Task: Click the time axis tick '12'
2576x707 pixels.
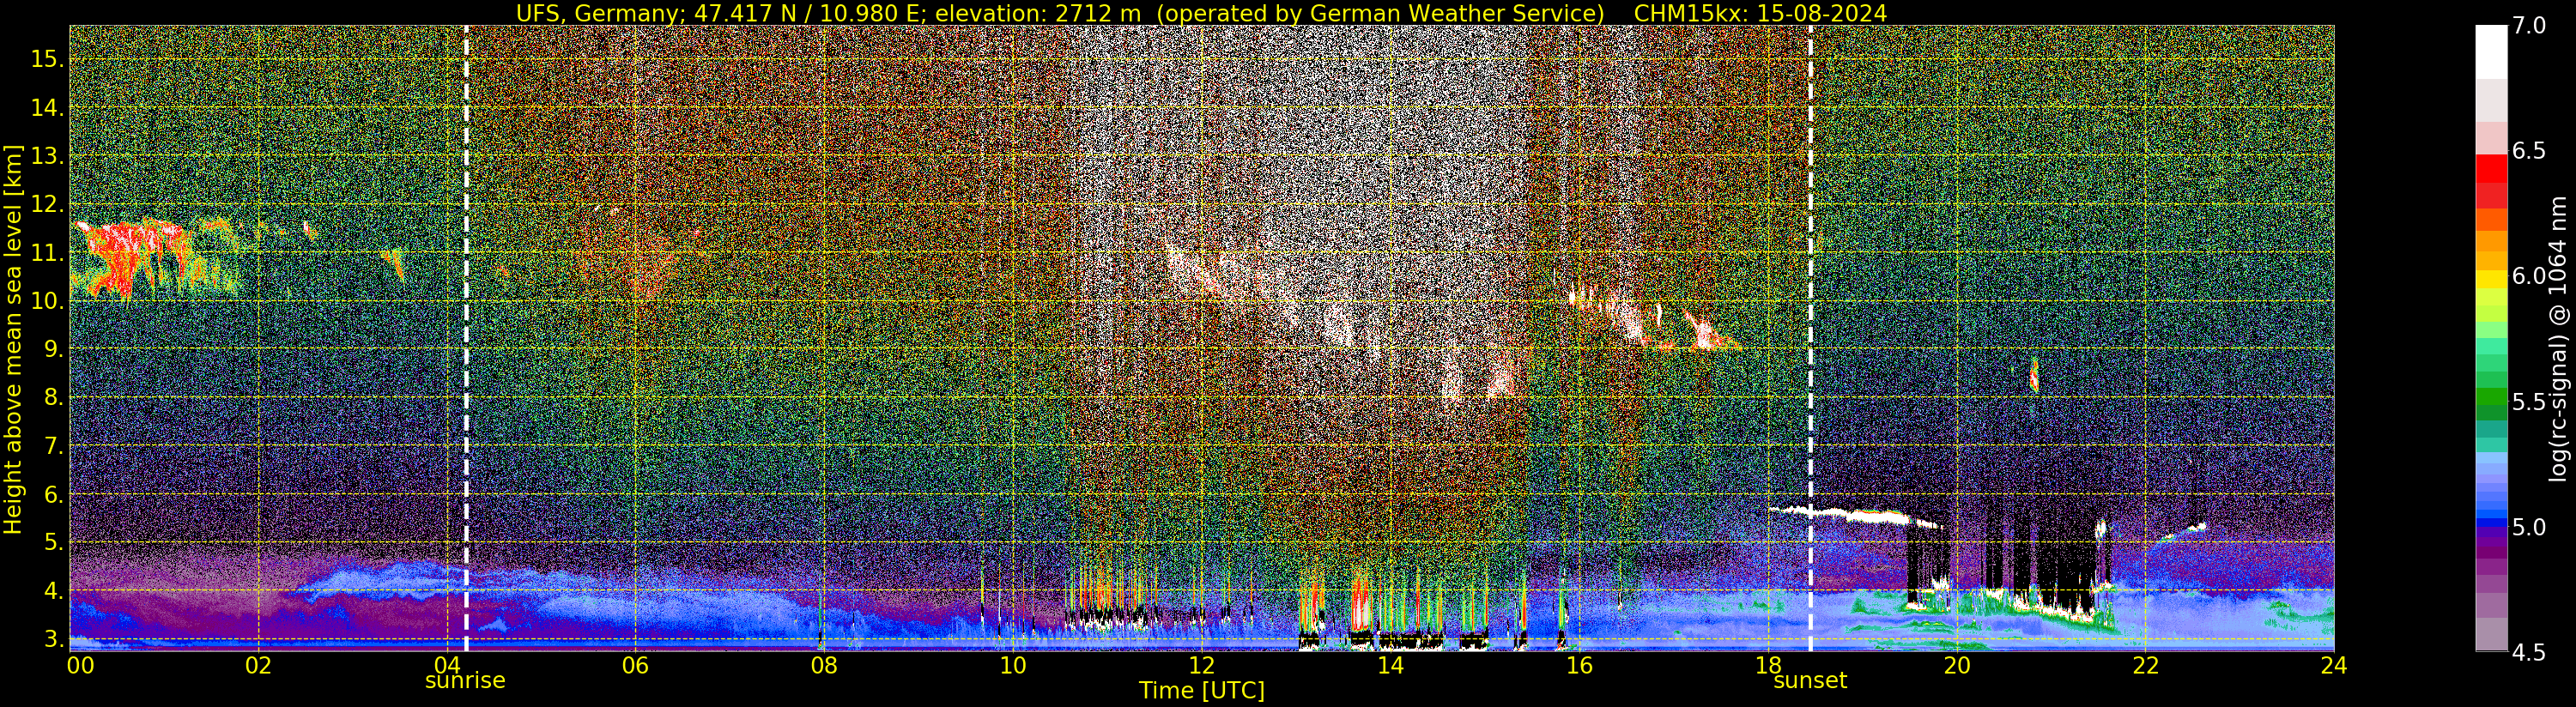Action: click(1202, 666)
